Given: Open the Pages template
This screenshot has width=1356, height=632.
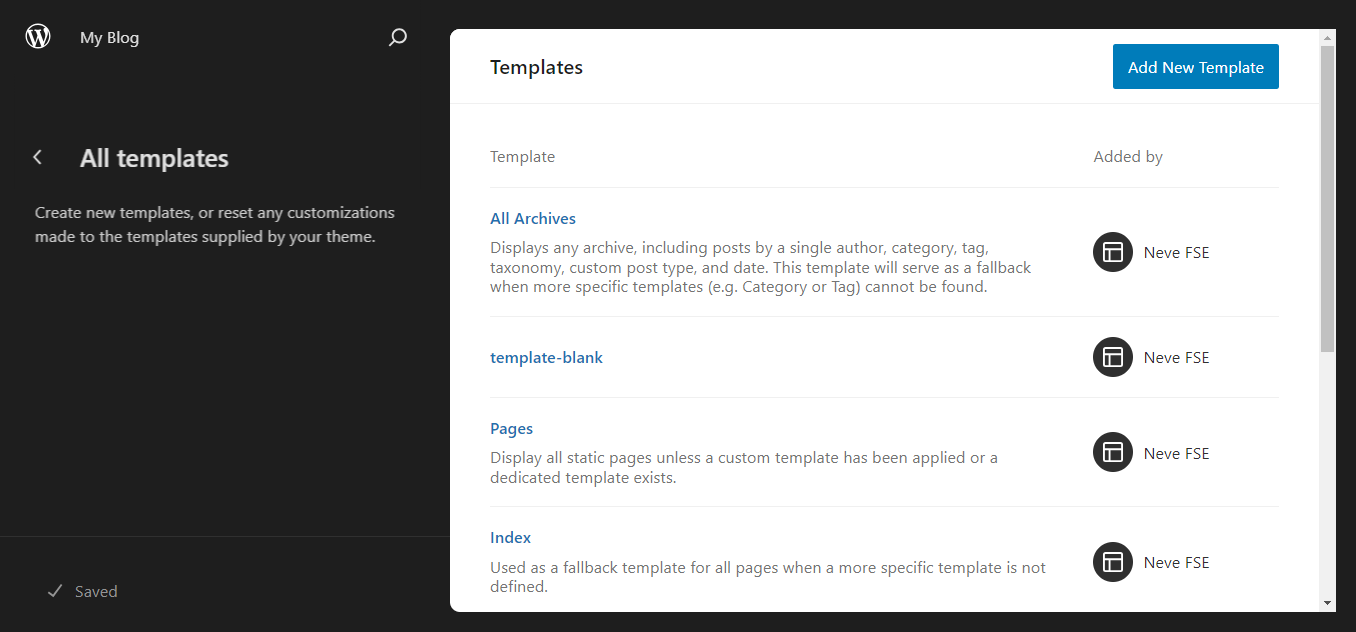Looking at the screenshot, I should click(x=511, y=428).
